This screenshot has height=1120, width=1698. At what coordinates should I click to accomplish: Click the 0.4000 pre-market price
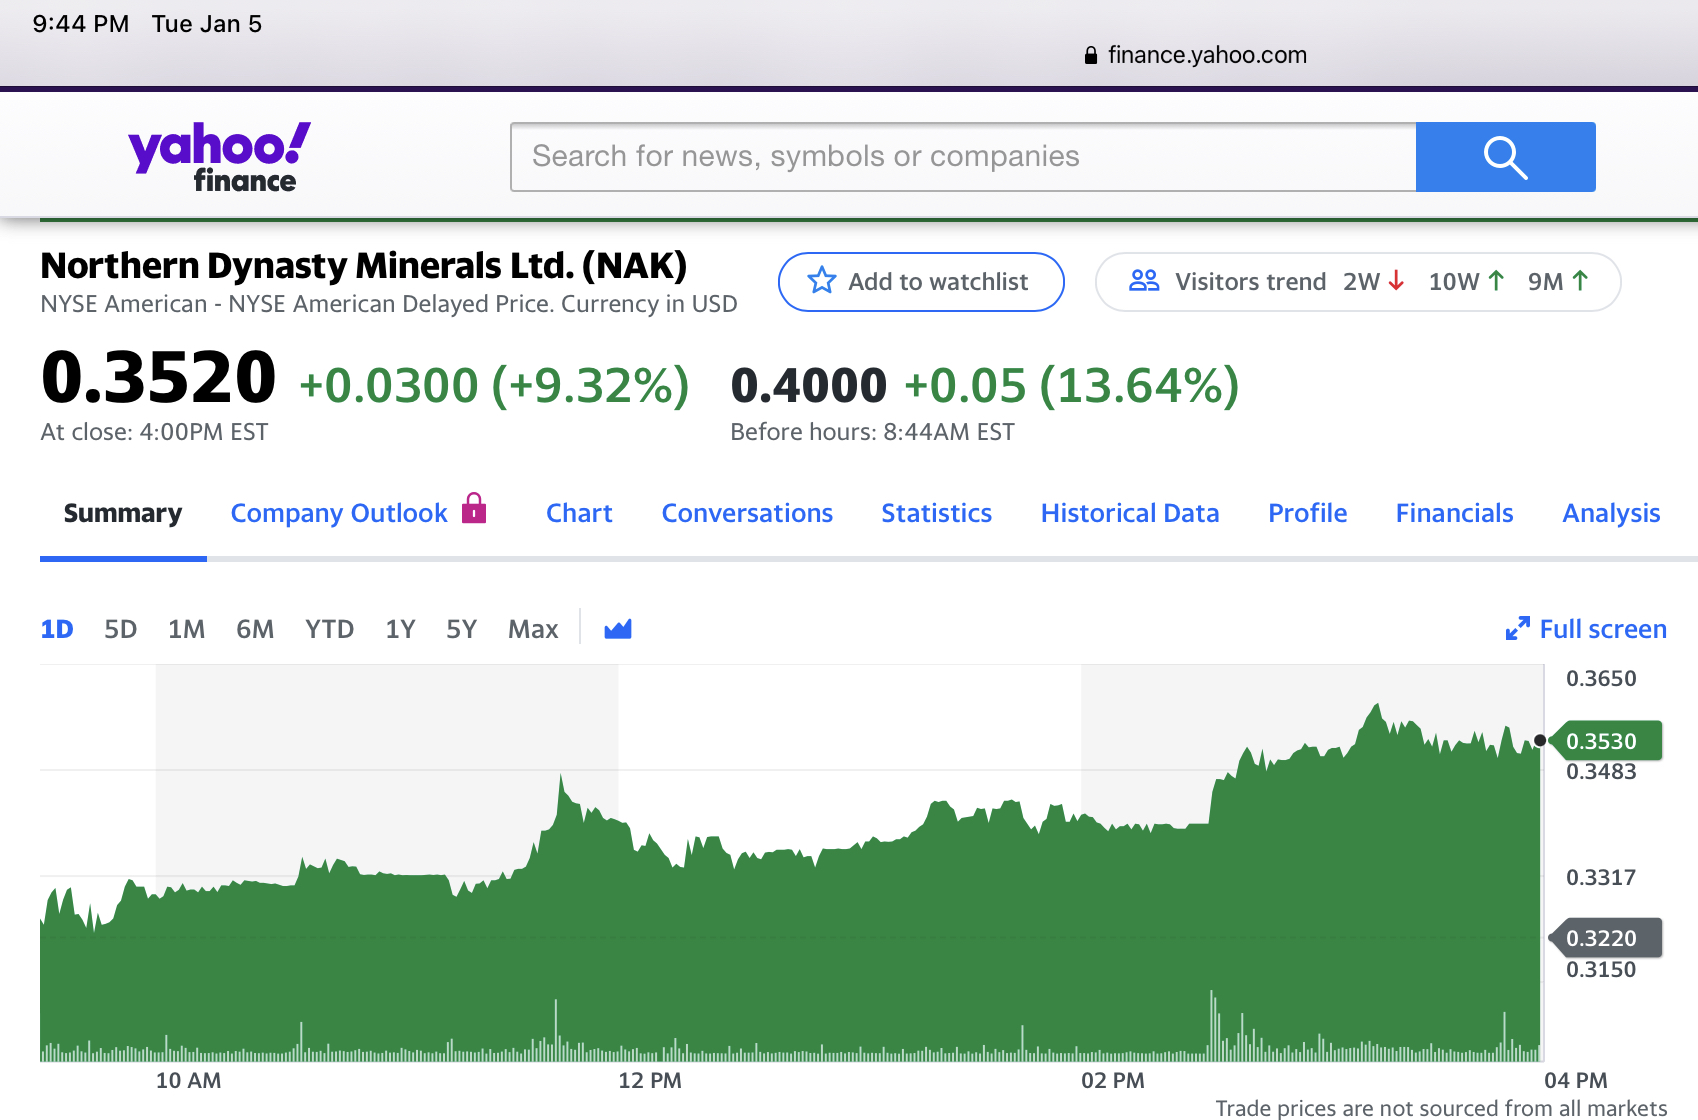809,385
